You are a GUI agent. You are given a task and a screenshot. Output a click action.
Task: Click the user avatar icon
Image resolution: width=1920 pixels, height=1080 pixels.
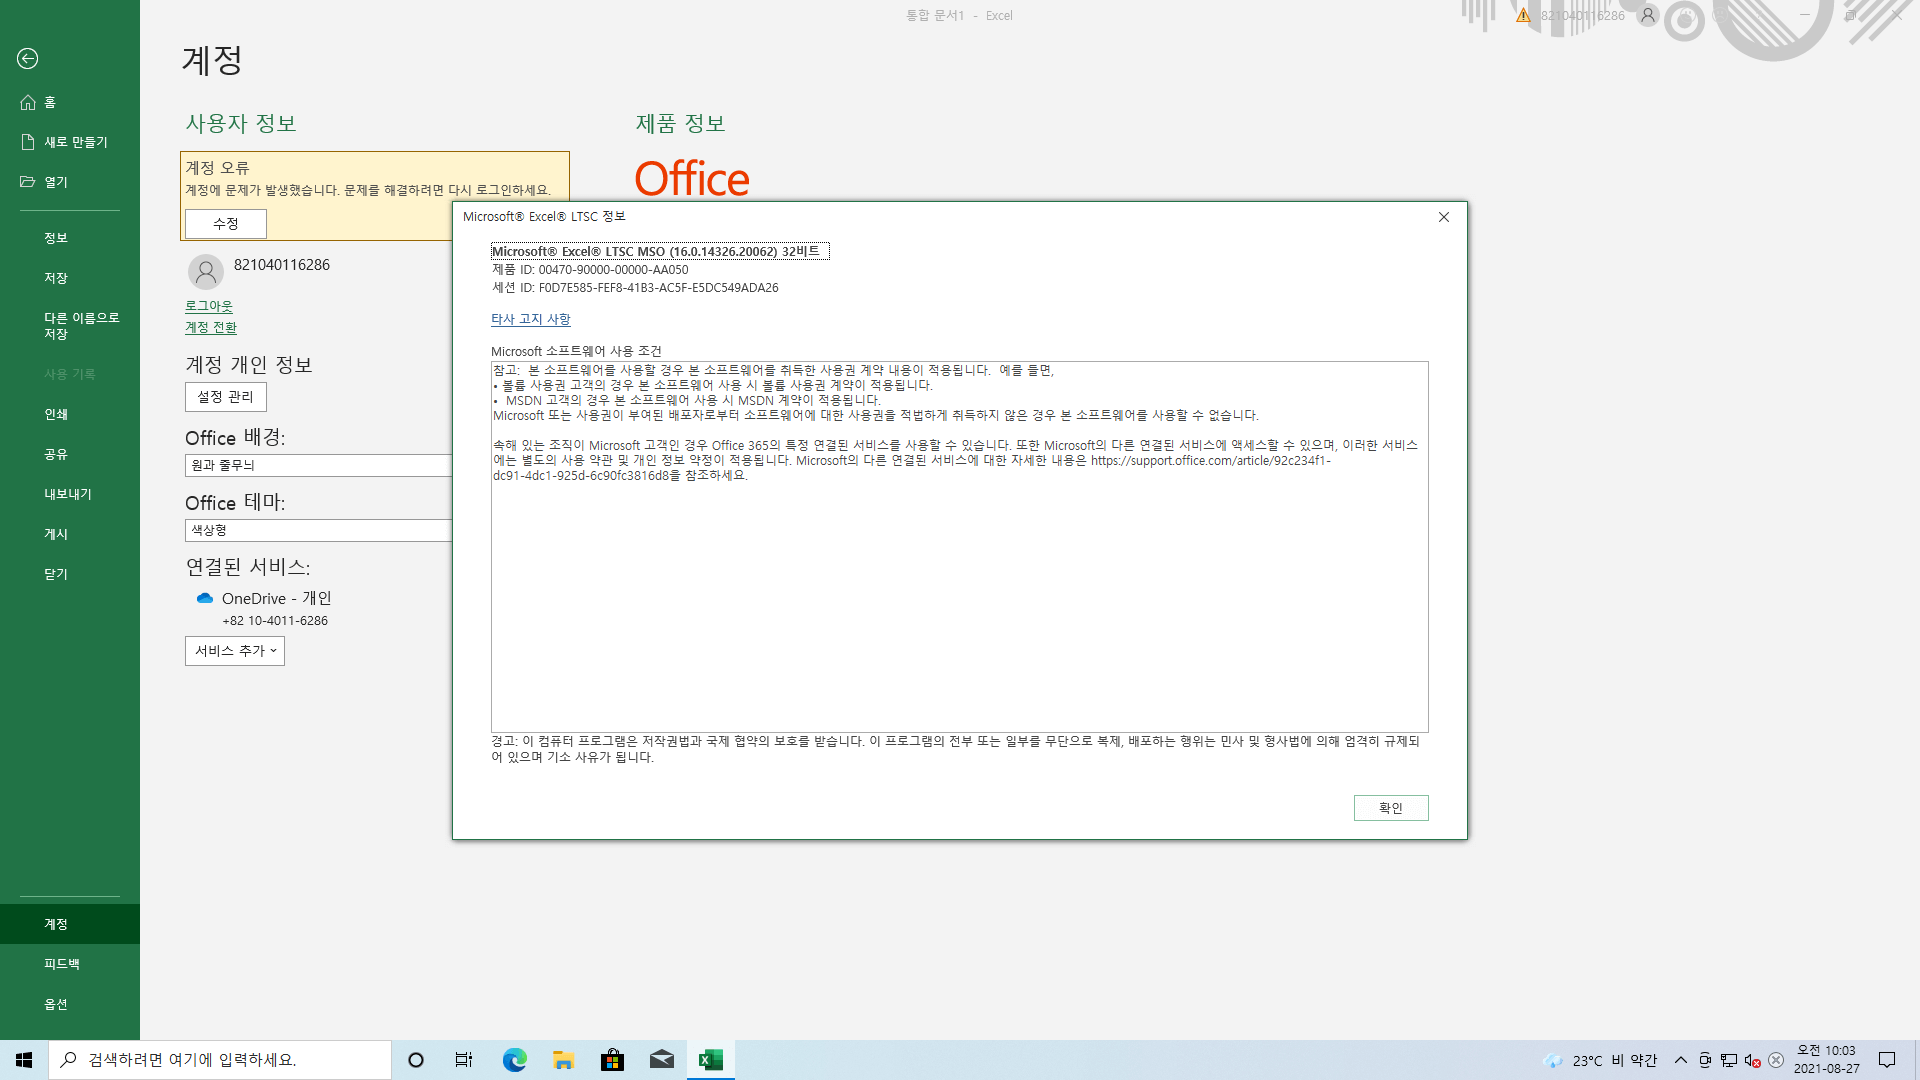(206, 271)
